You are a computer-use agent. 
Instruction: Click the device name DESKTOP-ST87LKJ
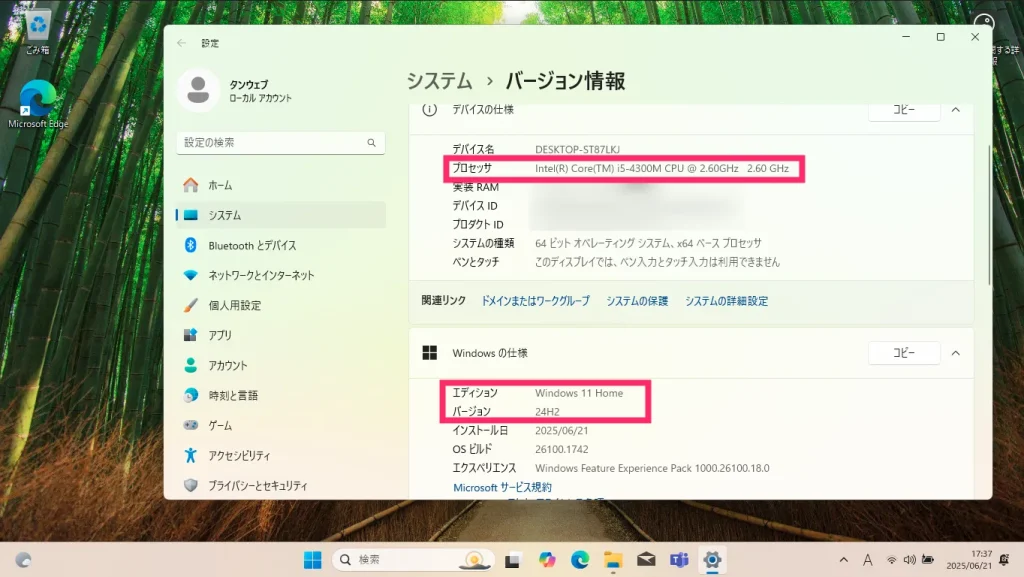point(577,149)
